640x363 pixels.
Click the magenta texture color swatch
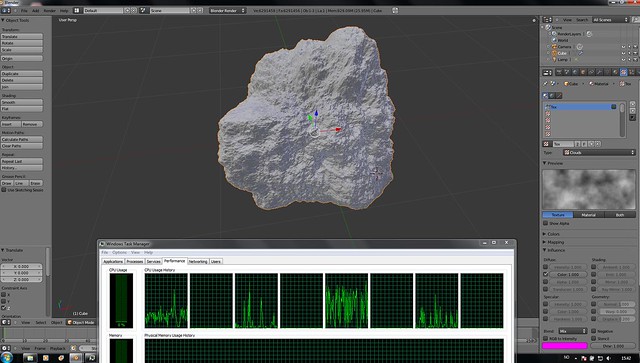[564, 346]
